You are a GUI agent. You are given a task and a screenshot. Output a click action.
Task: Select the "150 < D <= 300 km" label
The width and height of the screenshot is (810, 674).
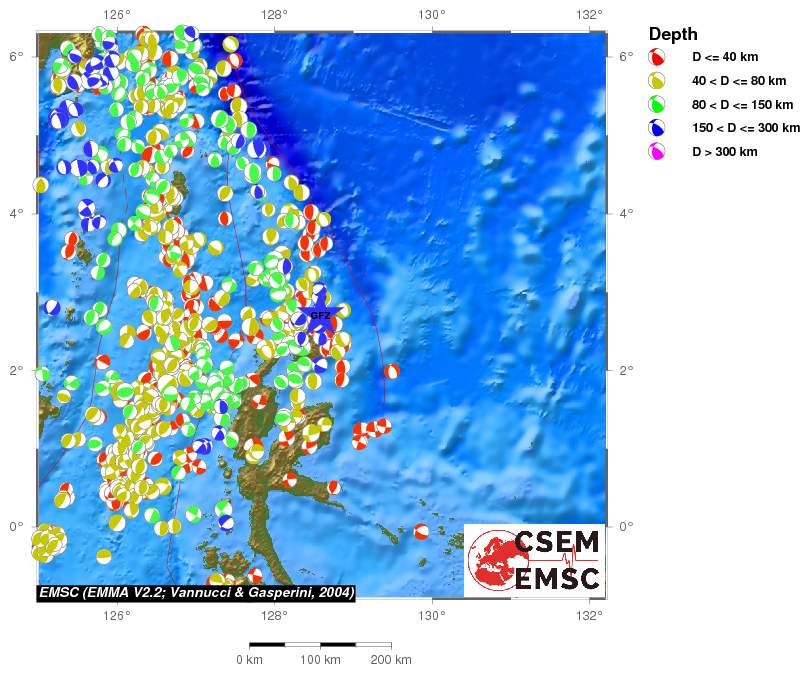pos(746,128)
